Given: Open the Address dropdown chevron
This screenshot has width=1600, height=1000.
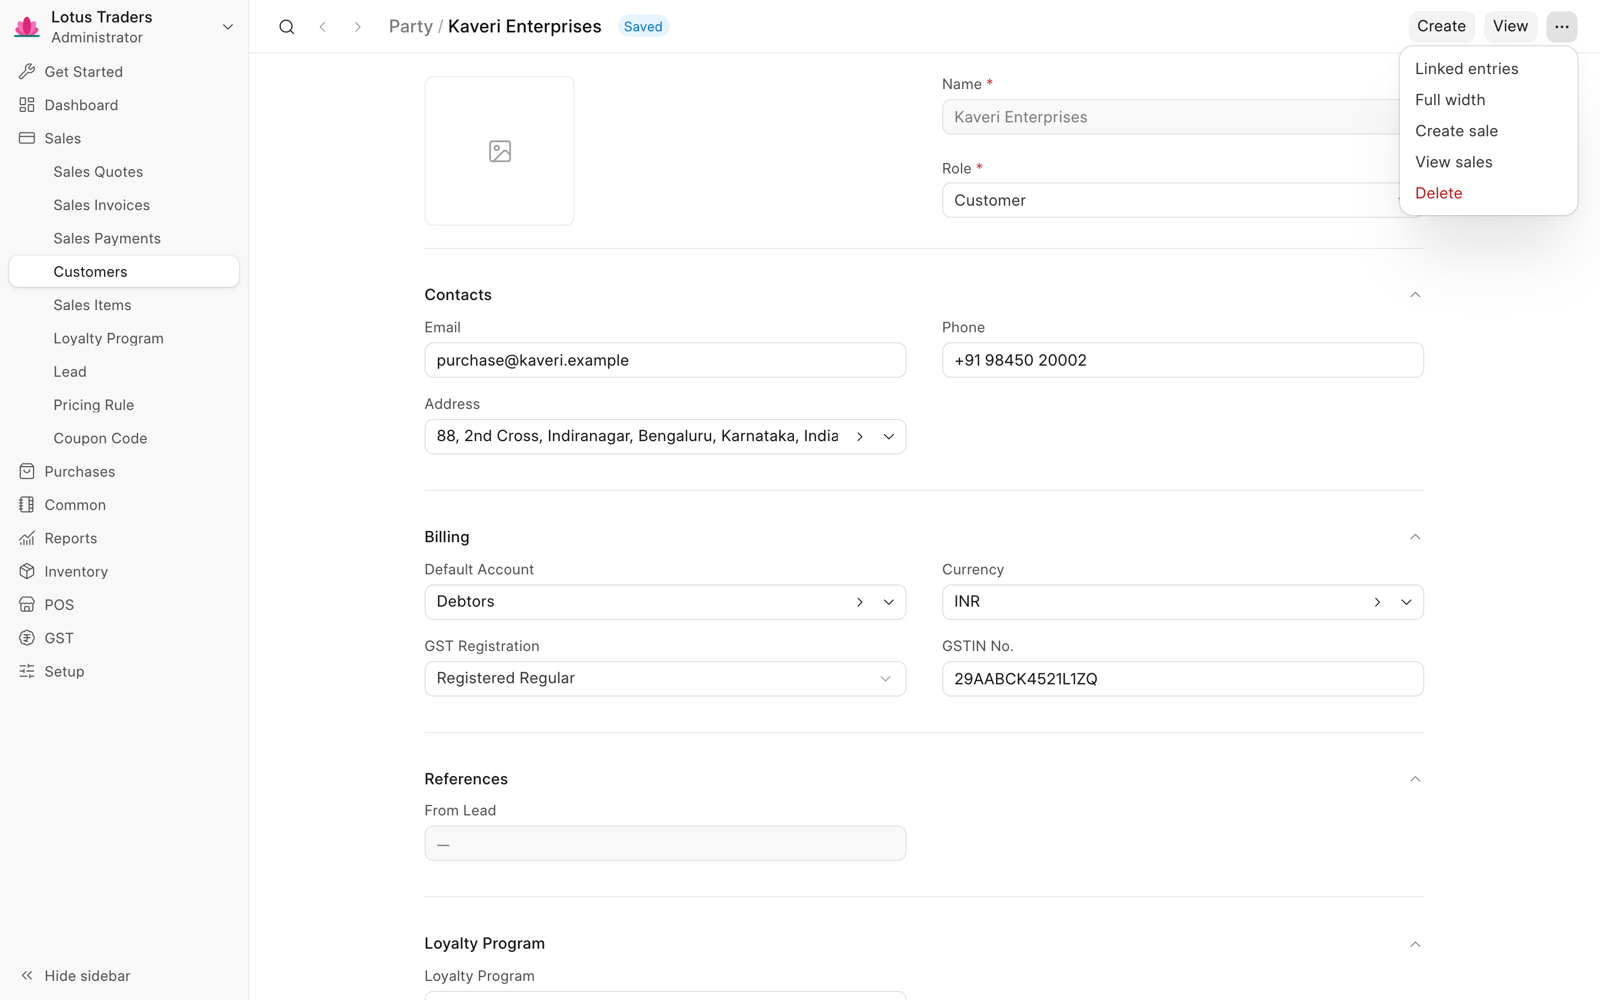Looking at the screenshot, I should 889,437.
